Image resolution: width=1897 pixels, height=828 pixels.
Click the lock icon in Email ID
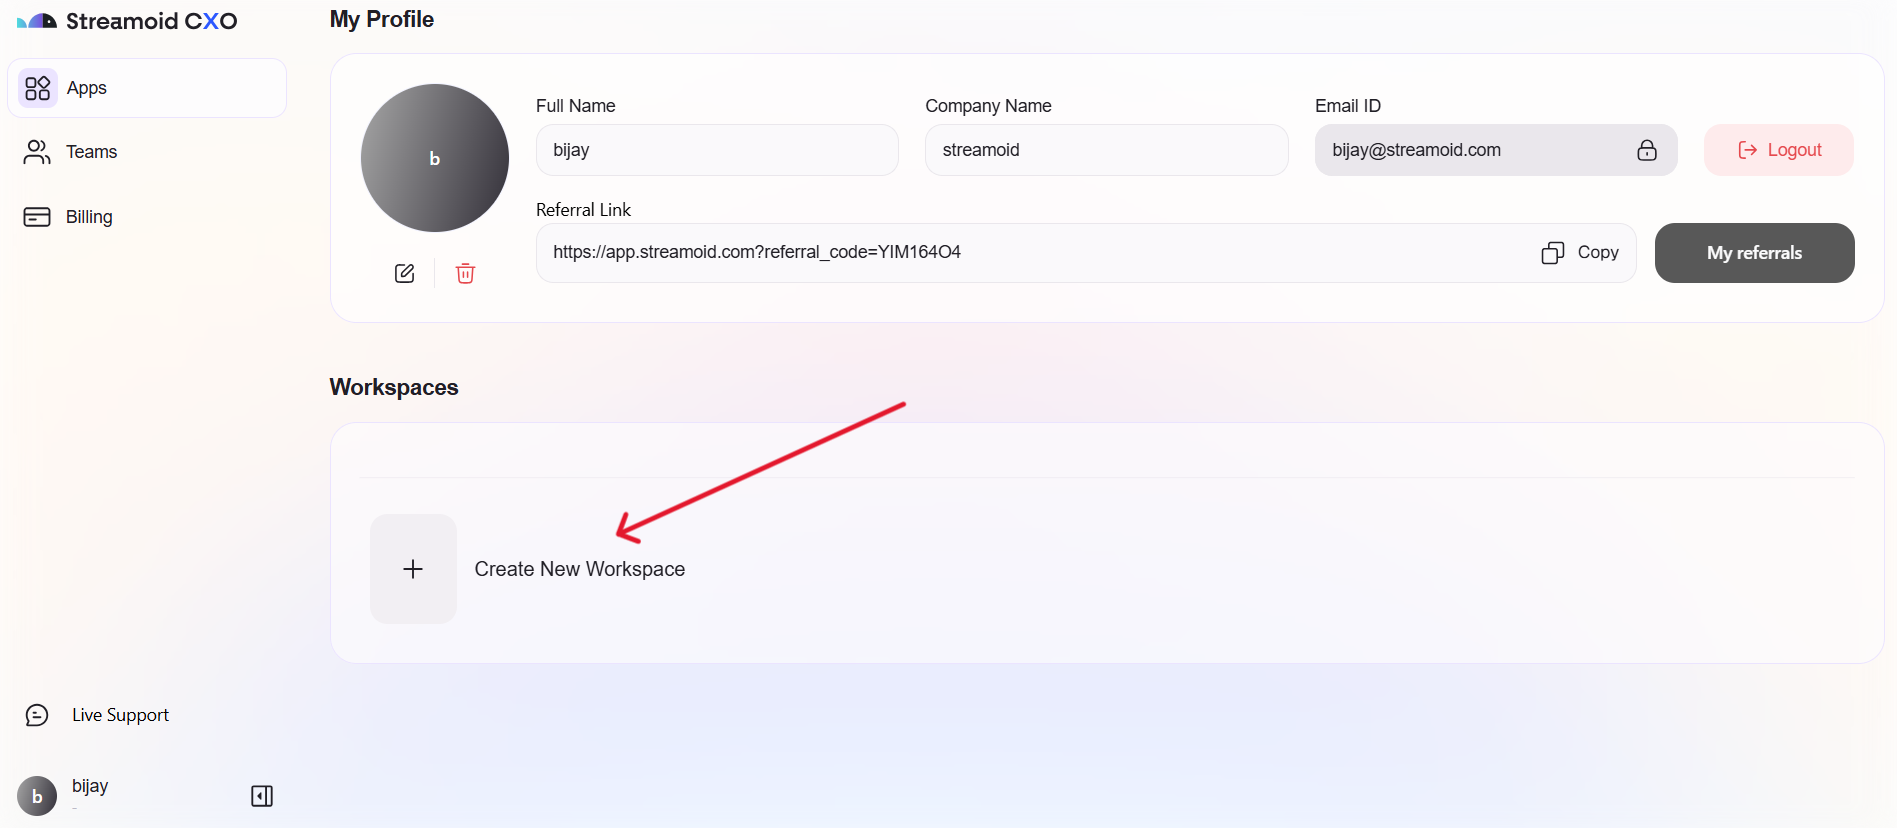1646,150
